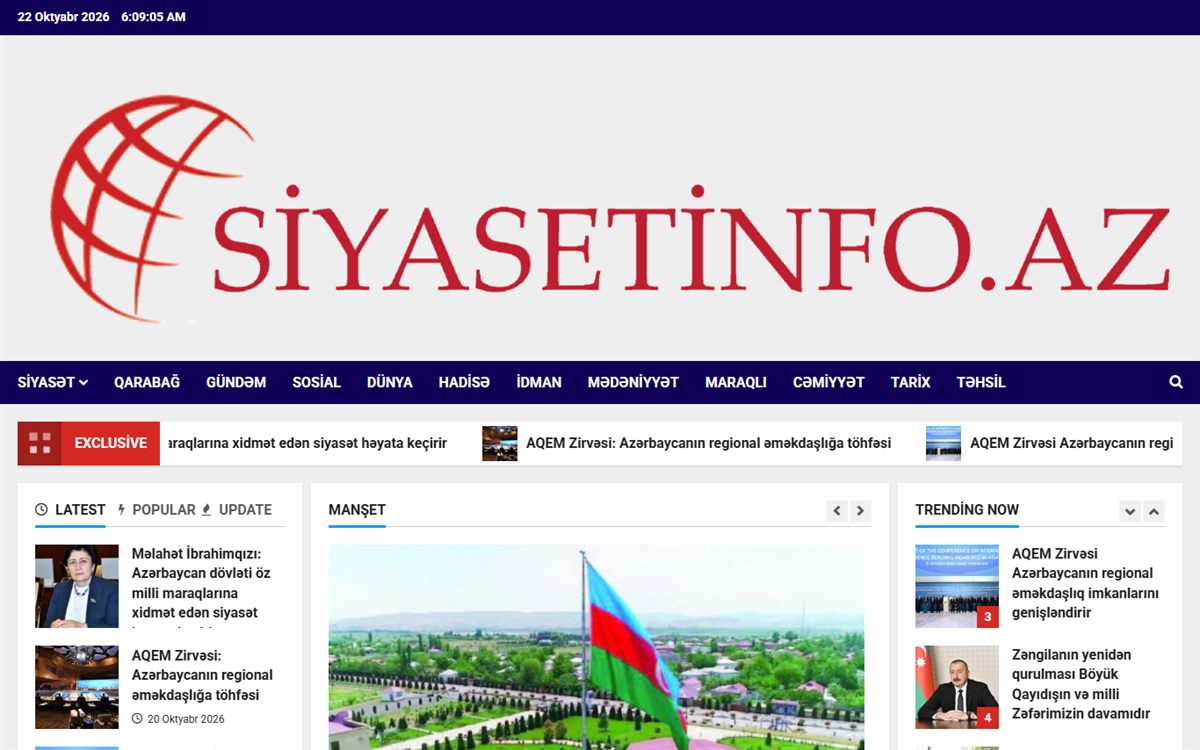Go to previous Manşet slide arrow
Image resolution: width=1200 pixels, height=750 pixels.
point(837,511)
